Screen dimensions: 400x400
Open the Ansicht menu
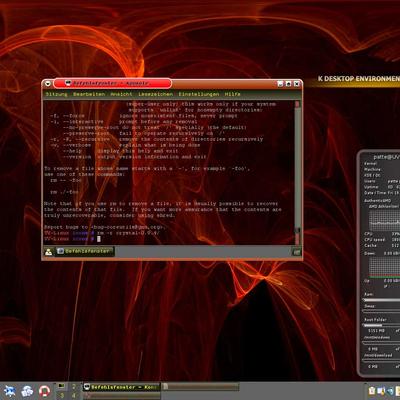pos(121,94)
